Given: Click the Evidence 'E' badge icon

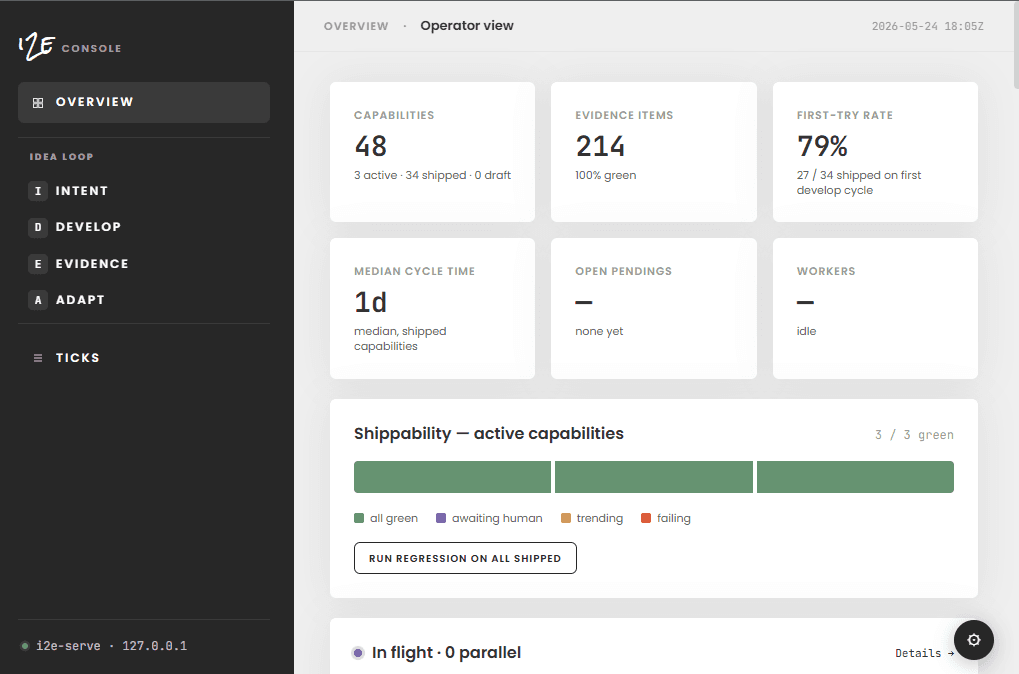Looking at the screenshot, I should click(x=38, y=264).
